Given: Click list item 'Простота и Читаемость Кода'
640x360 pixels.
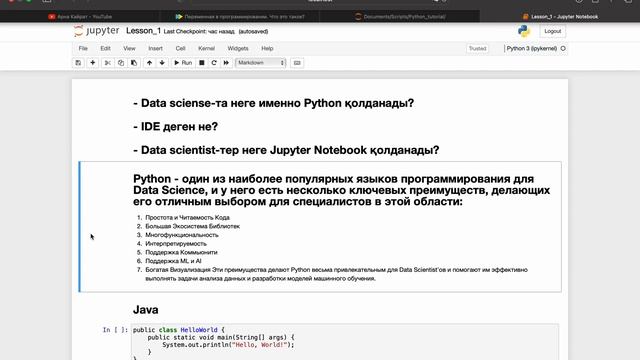Looking at the screenshot, I should 187,218.
